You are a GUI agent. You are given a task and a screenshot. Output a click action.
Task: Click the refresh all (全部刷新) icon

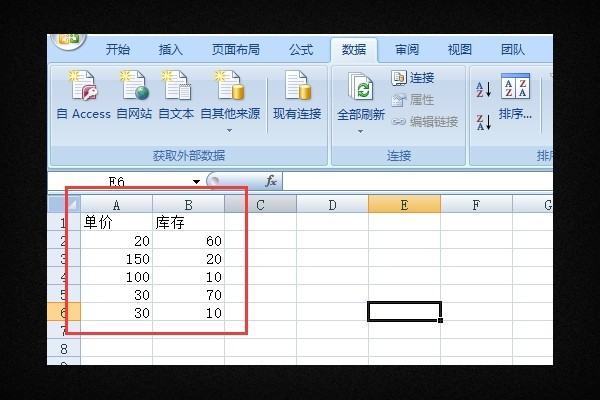[360, 87]
